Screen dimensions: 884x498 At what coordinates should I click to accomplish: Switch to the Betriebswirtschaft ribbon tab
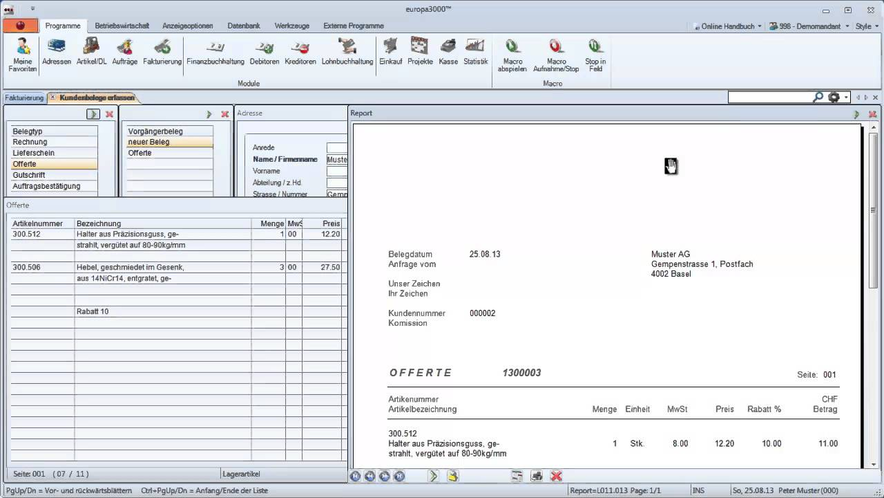(x=121, y=25)
